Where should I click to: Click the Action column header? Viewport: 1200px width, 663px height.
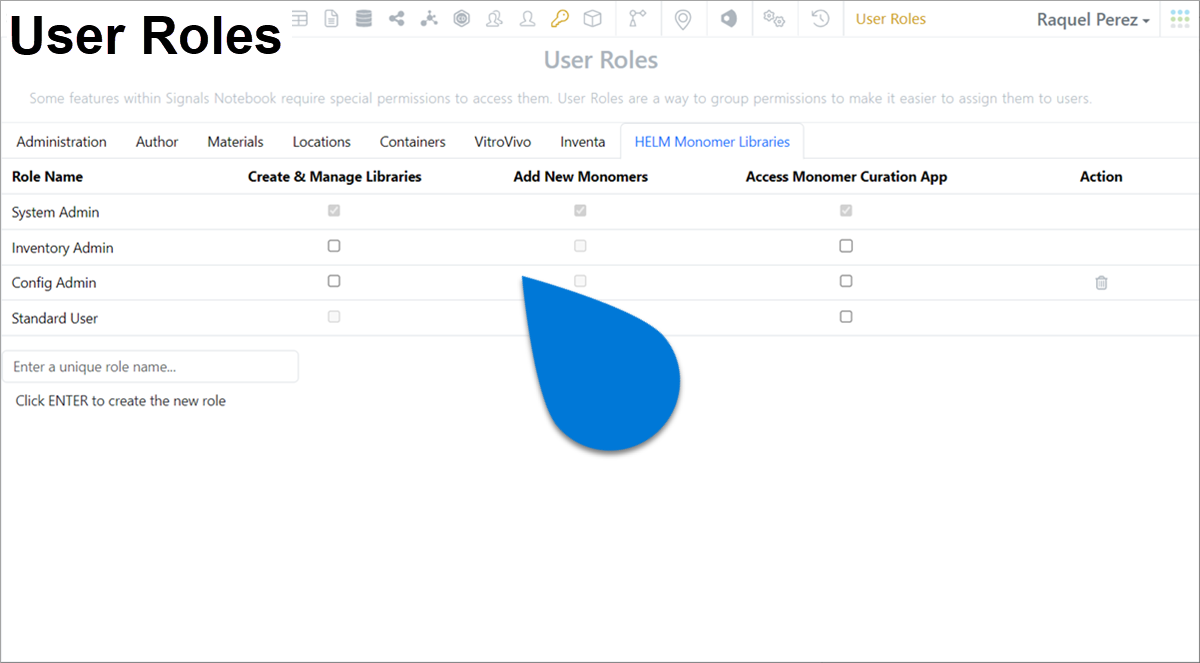1101,176
